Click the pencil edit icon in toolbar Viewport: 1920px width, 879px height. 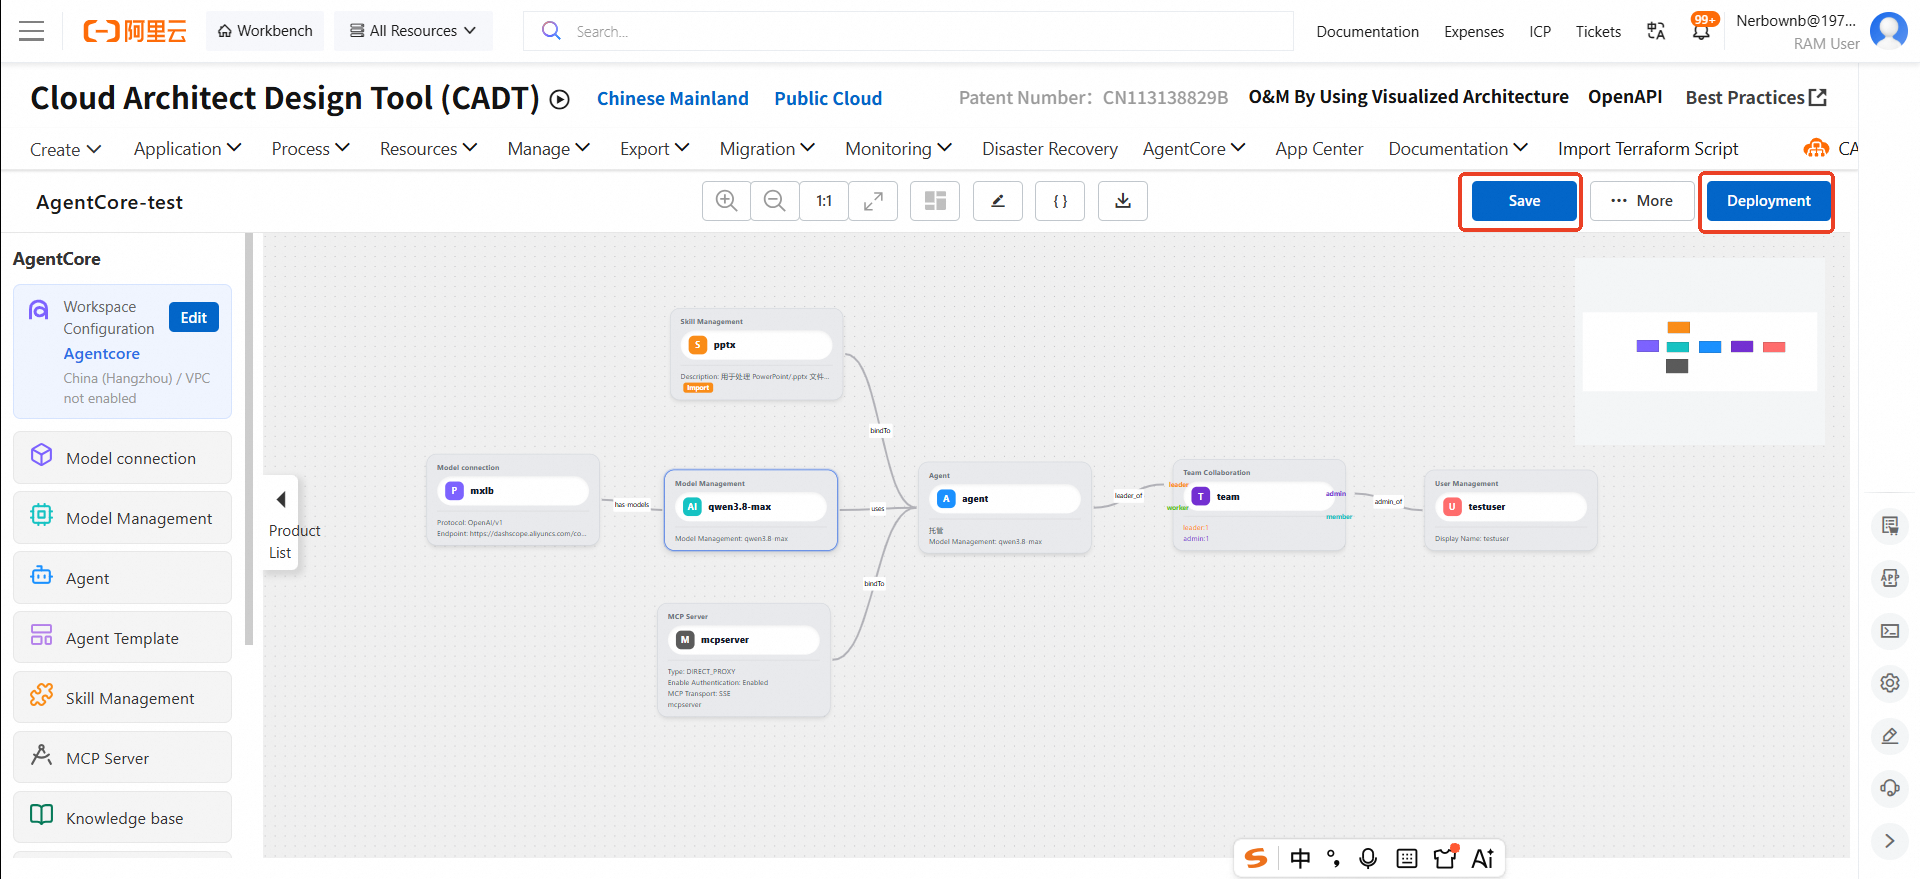tap(998, 201)
